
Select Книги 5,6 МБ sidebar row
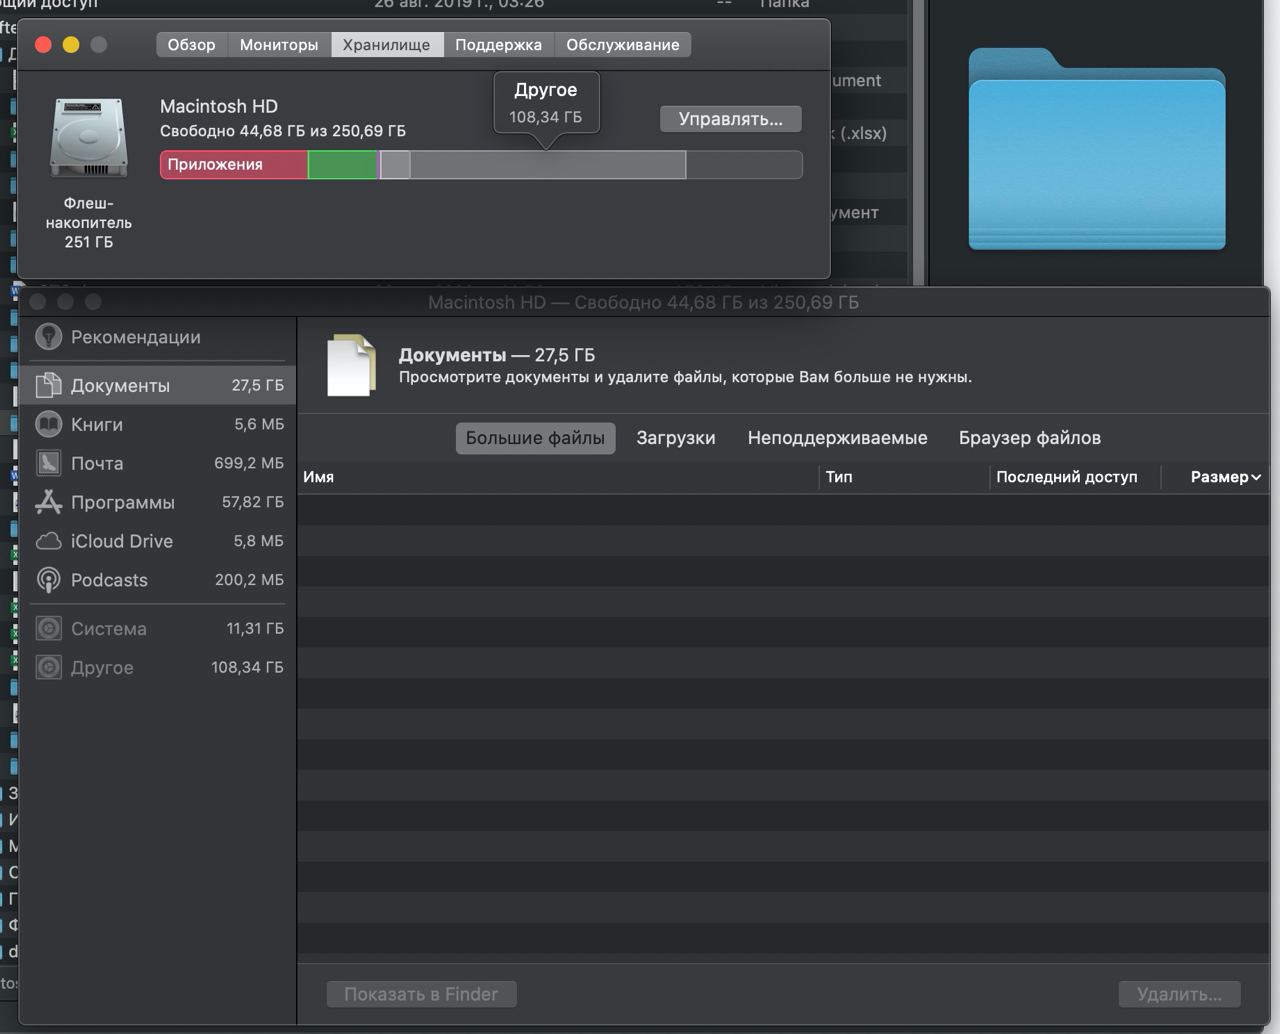(157, 424)
